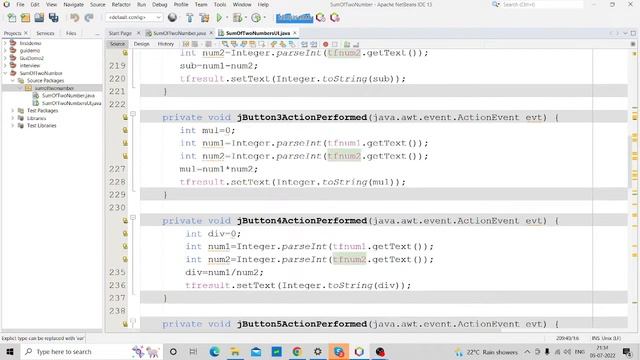This screenshot has width=640, height=360.
Task: Open the Mail app from the taskbar
Action: (256, 352)
